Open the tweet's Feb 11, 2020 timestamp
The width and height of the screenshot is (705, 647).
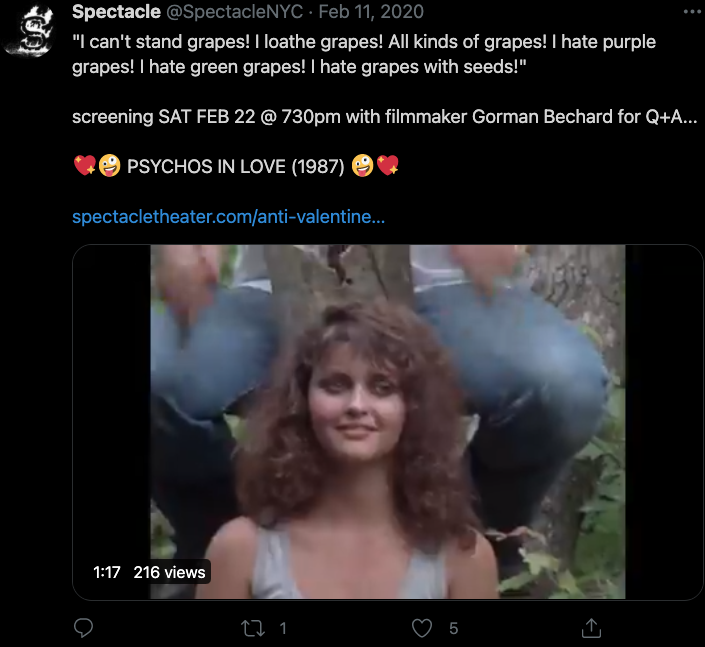[371, 12]
